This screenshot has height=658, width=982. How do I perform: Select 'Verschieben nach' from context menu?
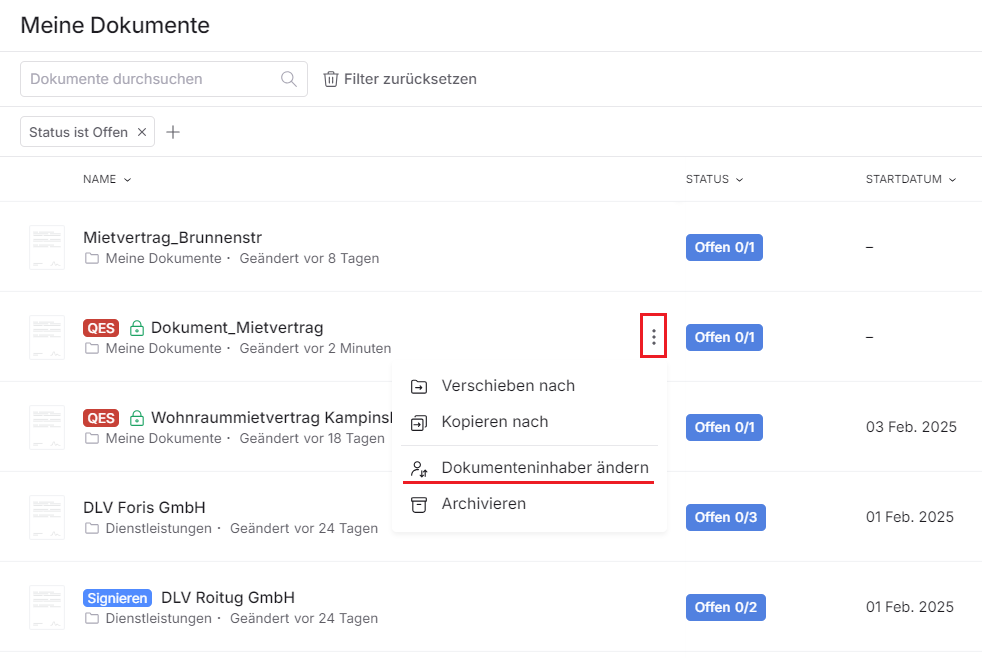click(x=508, y=386)
